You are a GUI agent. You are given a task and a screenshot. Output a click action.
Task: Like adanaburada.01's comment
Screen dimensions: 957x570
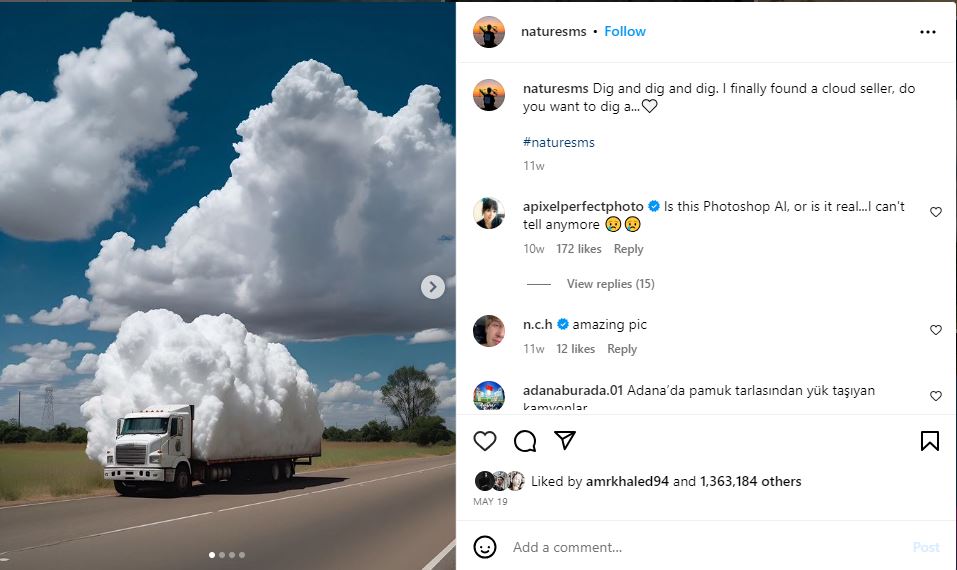pyautogui.click(x=936, y=396)
